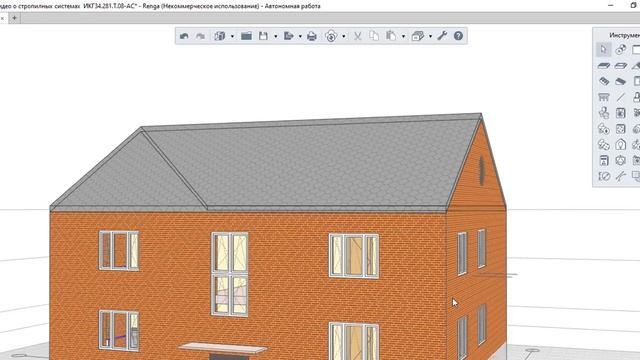The image size is (640, 360).
Task: Select the Opening outlined-slab tool
Action: (x=620, y=65)
